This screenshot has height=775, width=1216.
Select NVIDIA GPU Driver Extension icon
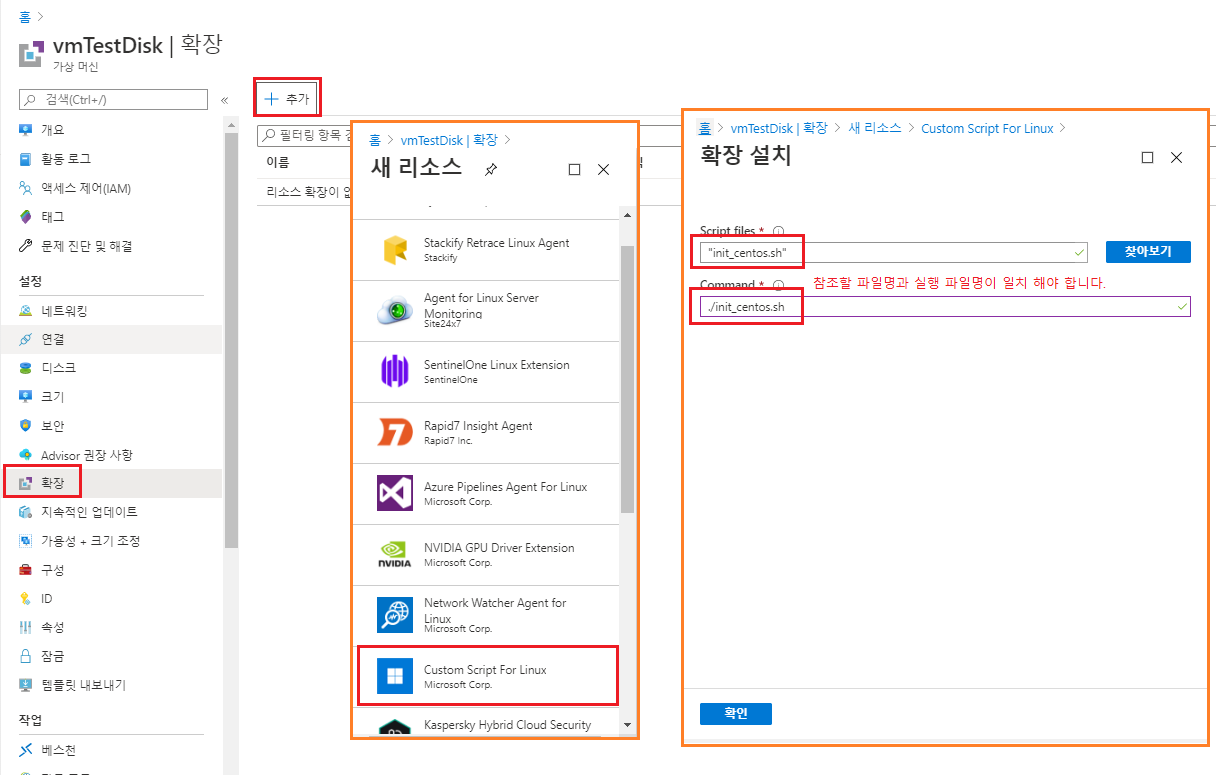tap(395, 555)
